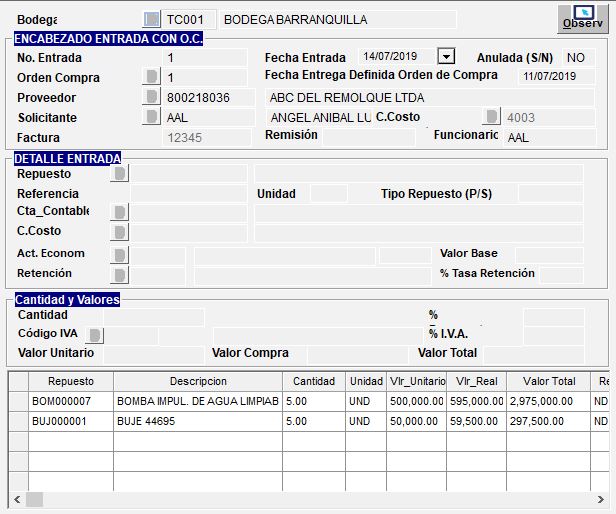616x514 pixels.
Task: Open the detail C.Costo lookup icon
Action: click(119, 232)
